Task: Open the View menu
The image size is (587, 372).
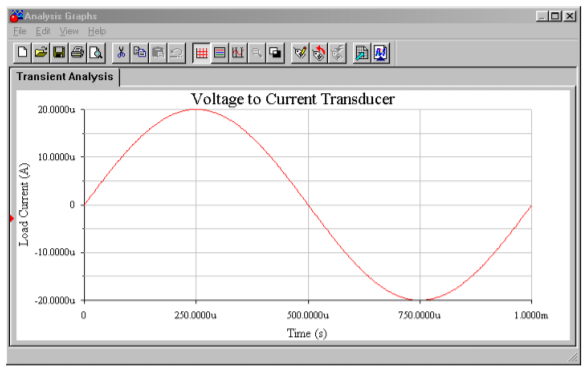Action: coord(69,31)
